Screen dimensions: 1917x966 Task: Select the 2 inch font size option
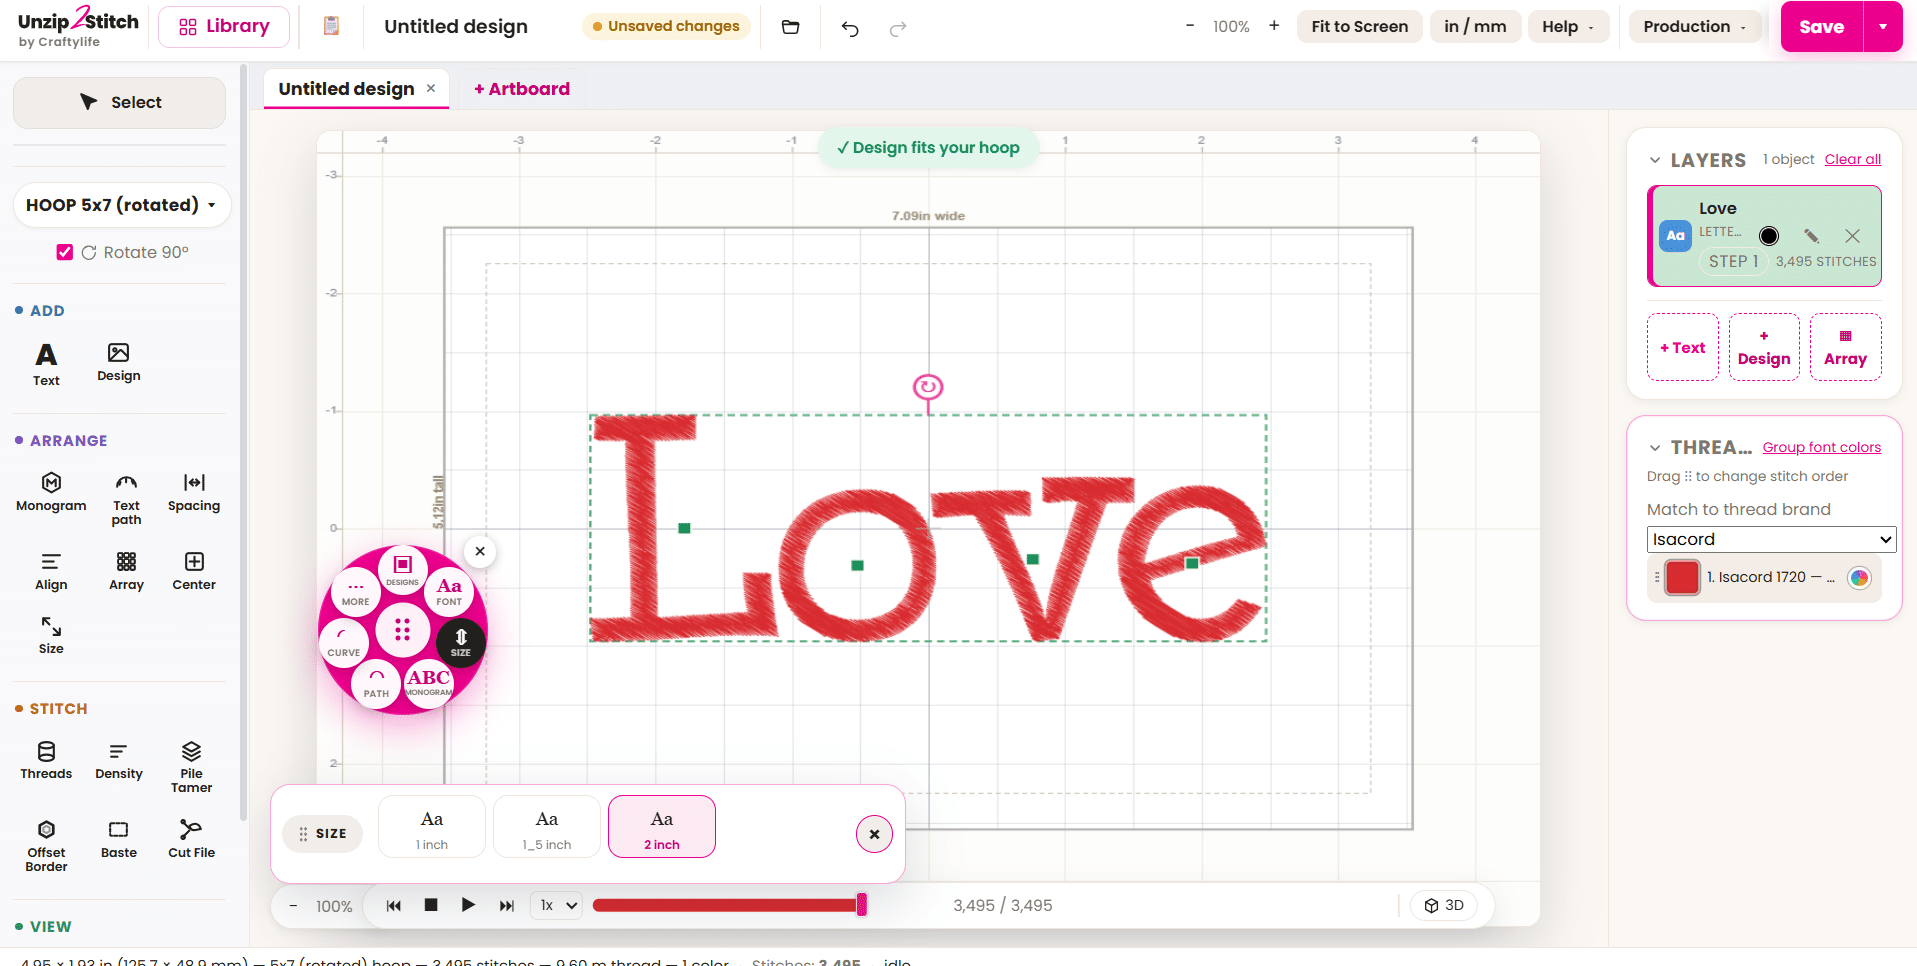tap(662, 827)
